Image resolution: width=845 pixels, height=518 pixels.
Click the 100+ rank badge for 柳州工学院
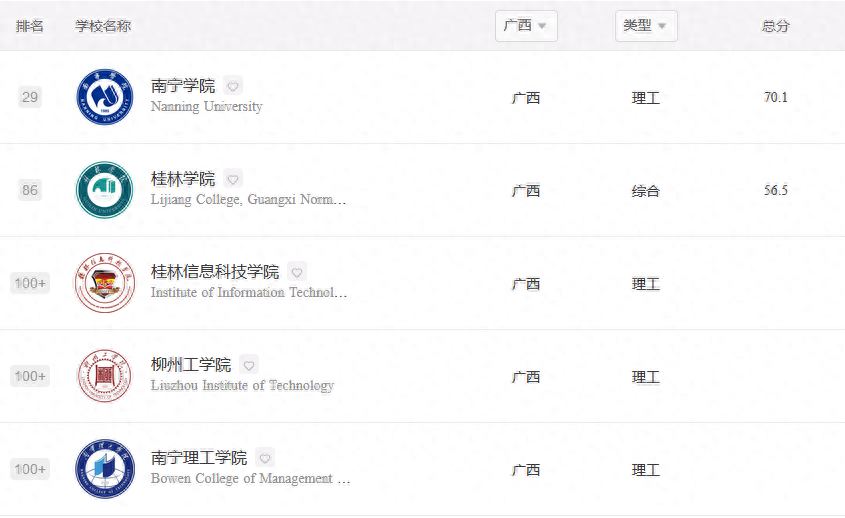[x=30, y=376]
